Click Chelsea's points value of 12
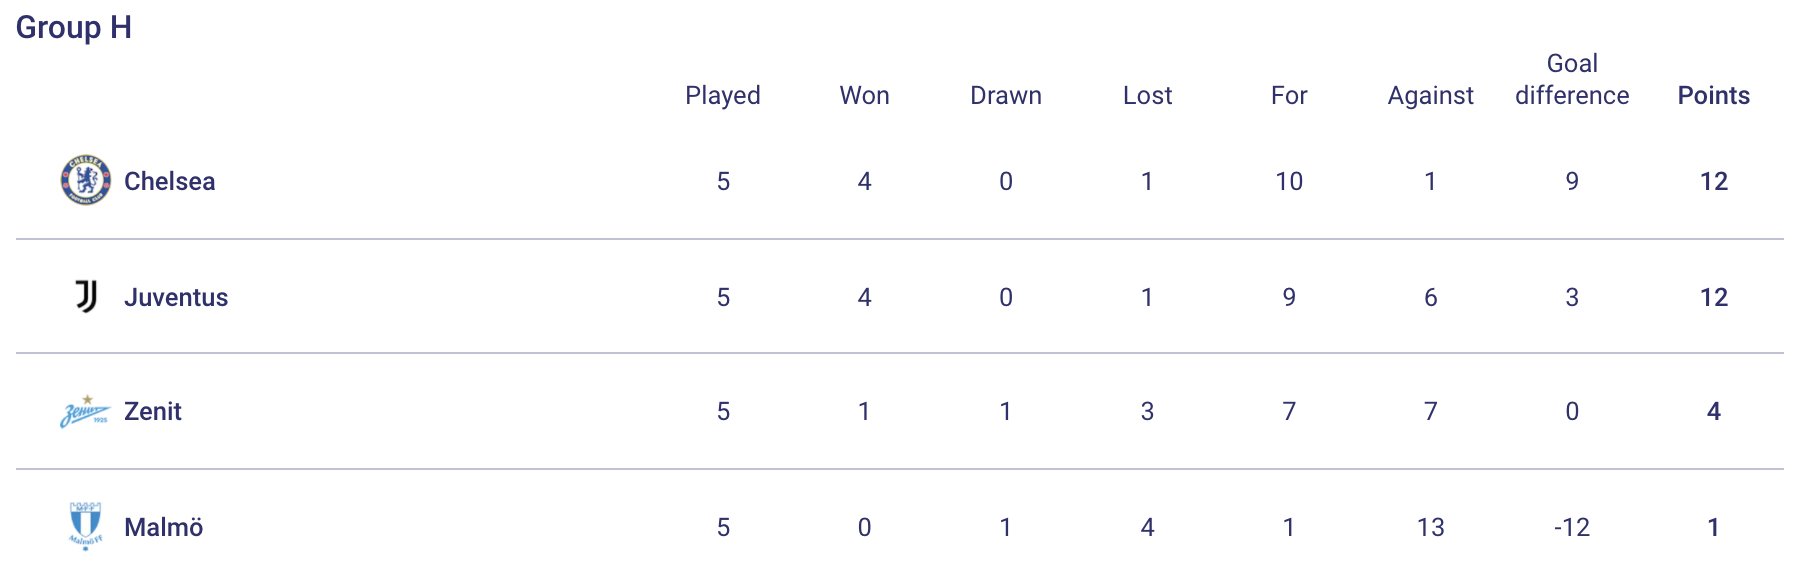The image size is (1812, 574). (1714, 181)
